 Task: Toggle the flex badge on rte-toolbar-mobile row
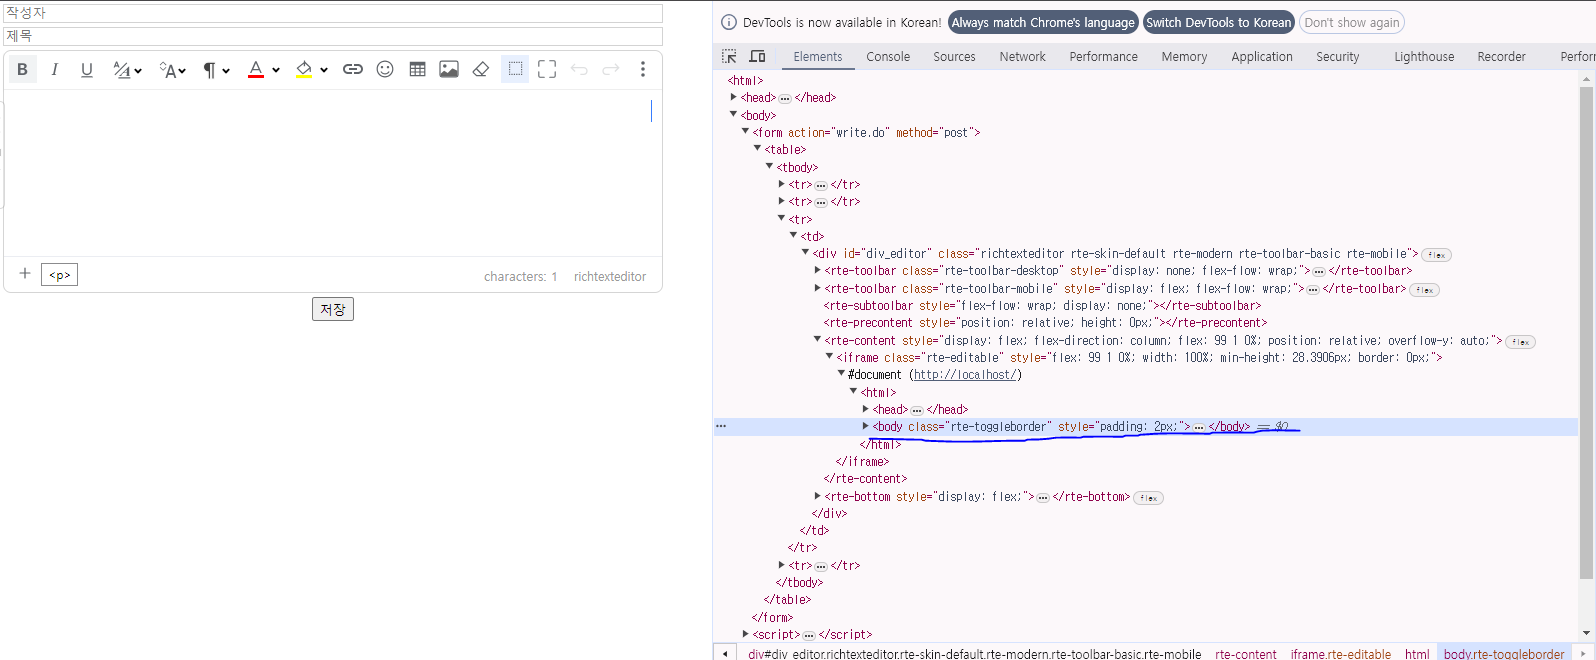pos(1424,290)
